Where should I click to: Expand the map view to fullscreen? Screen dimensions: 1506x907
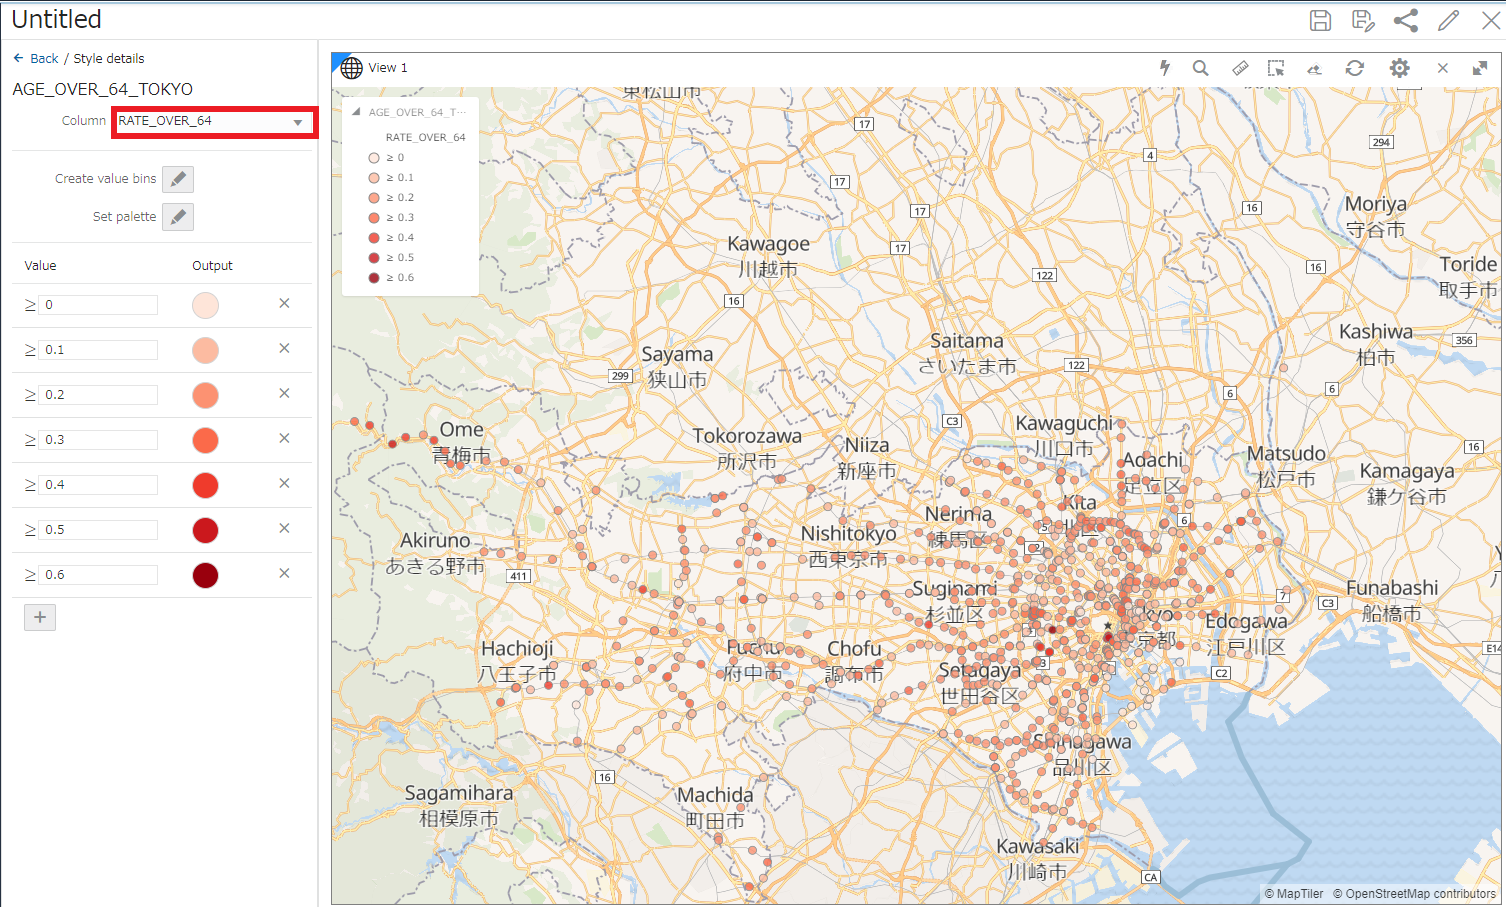pyautogui.click(x=1480, y=68)
